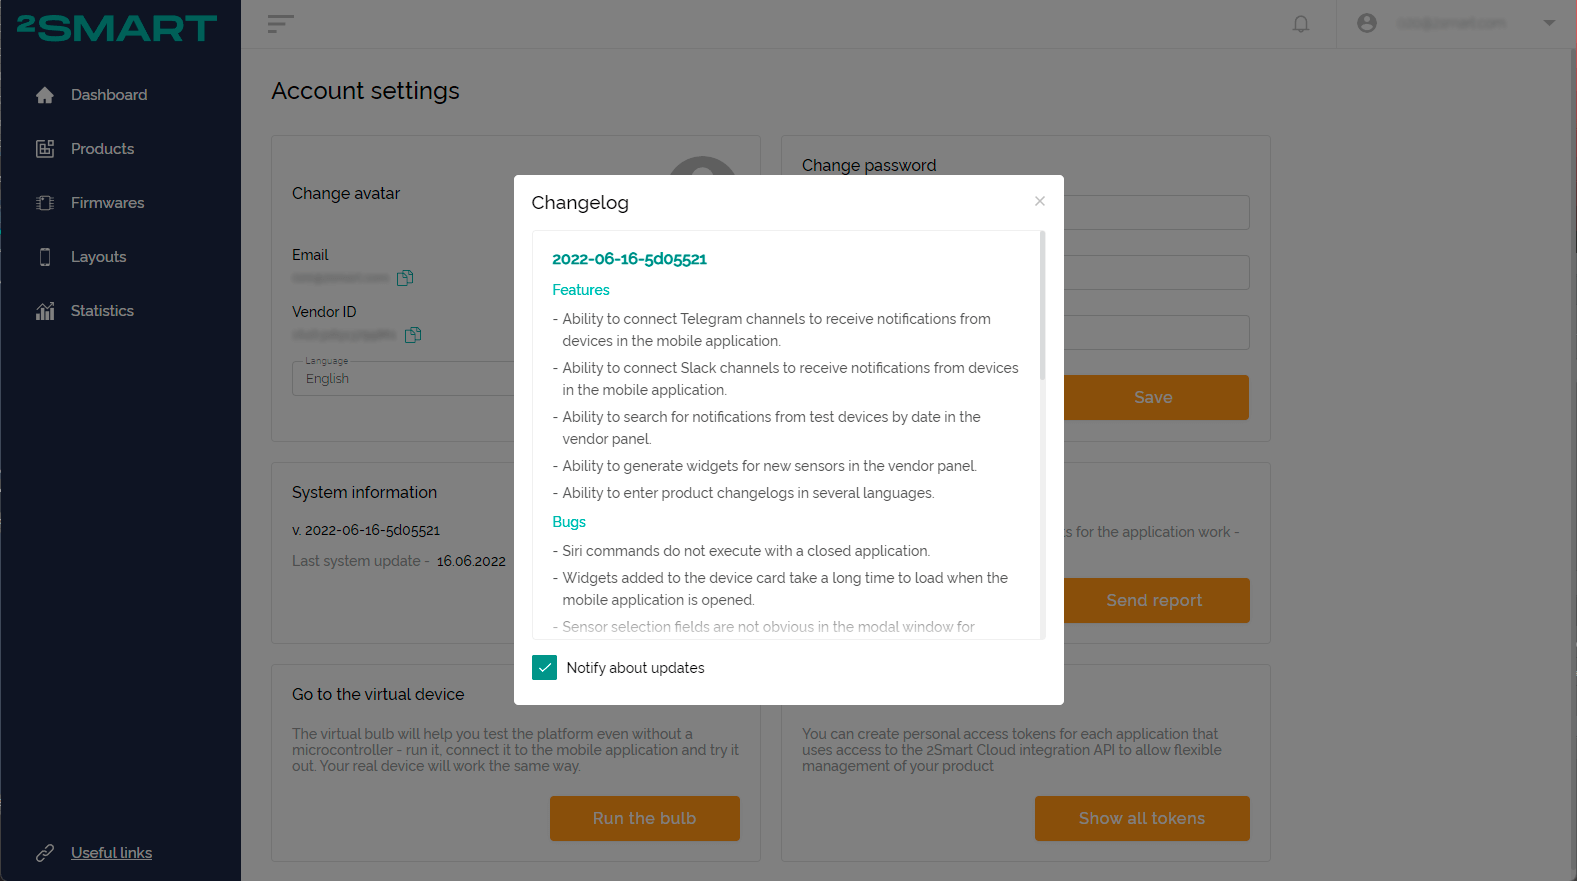Image resolution: width=1577 pixels, height=881 pixels.
Task: Click the changelog version 2022-06-16-5d05521 heading
Action: [629, 259]
